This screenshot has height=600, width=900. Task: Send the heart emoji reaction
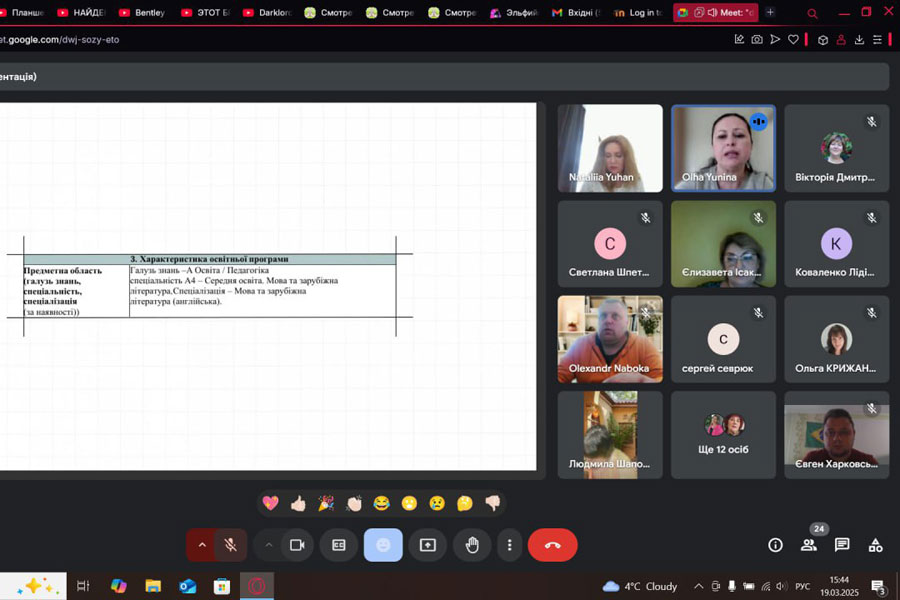[270, 504]
